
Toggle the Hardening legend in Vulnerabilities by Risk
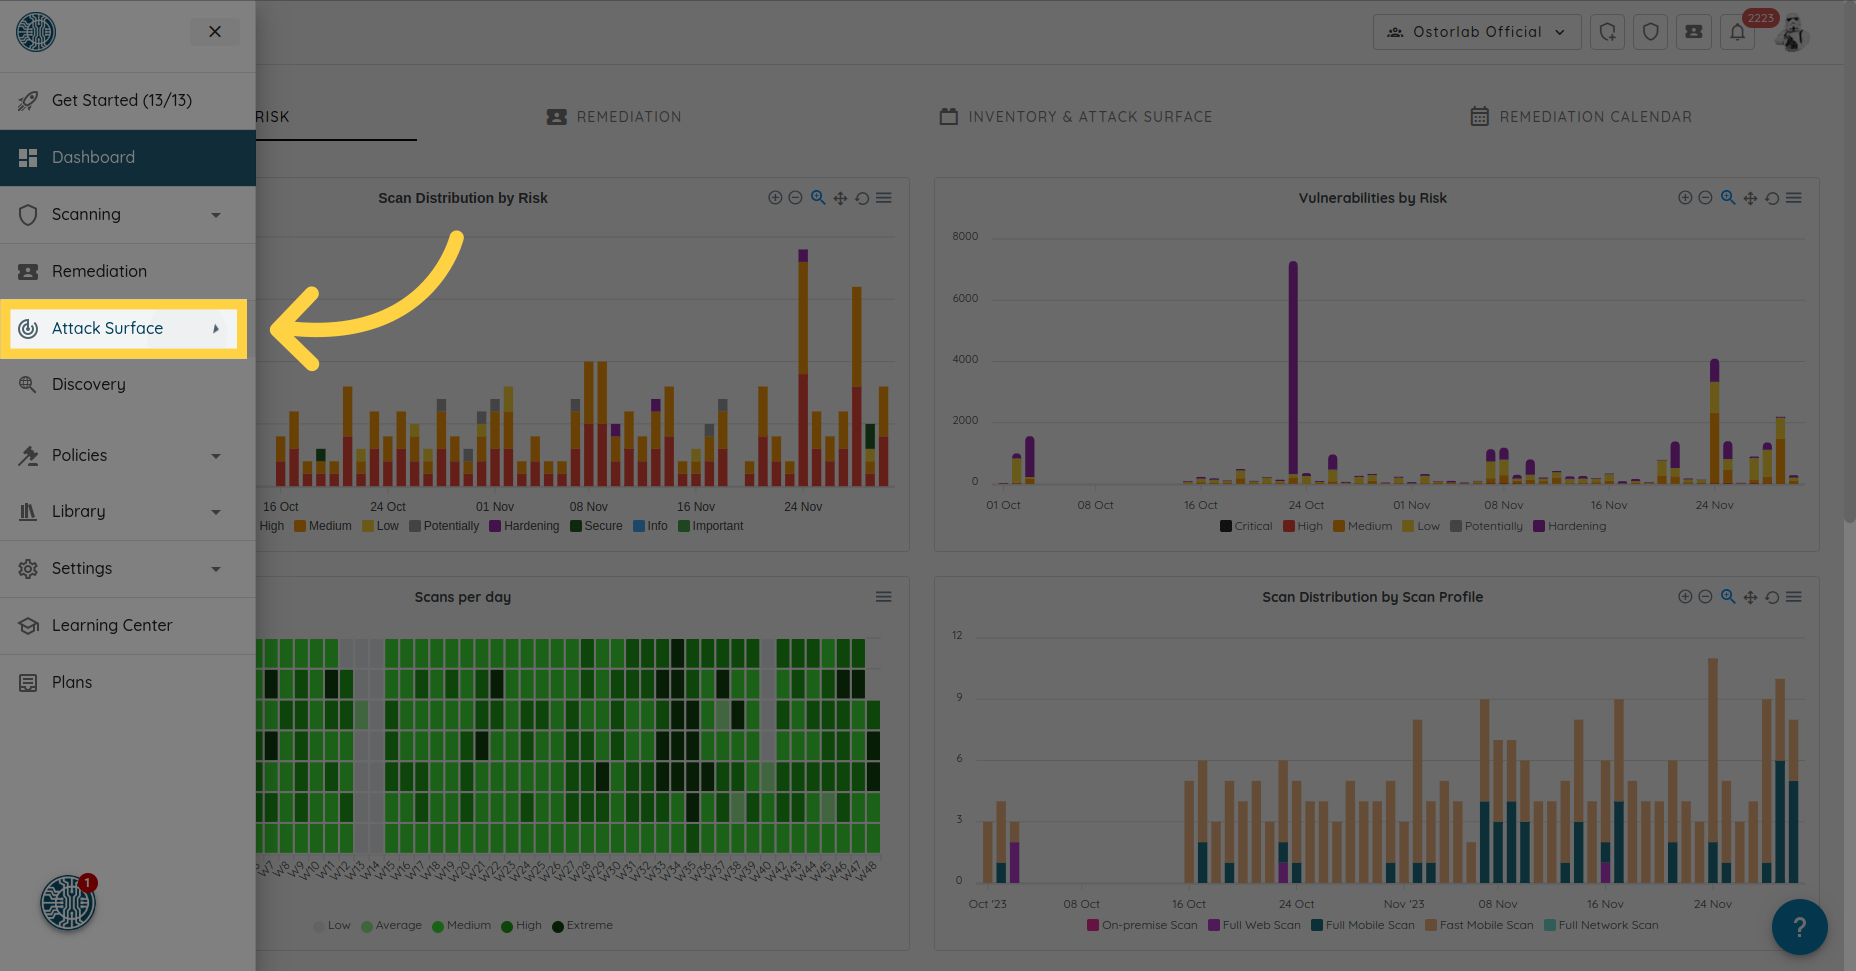[1569, 526]
